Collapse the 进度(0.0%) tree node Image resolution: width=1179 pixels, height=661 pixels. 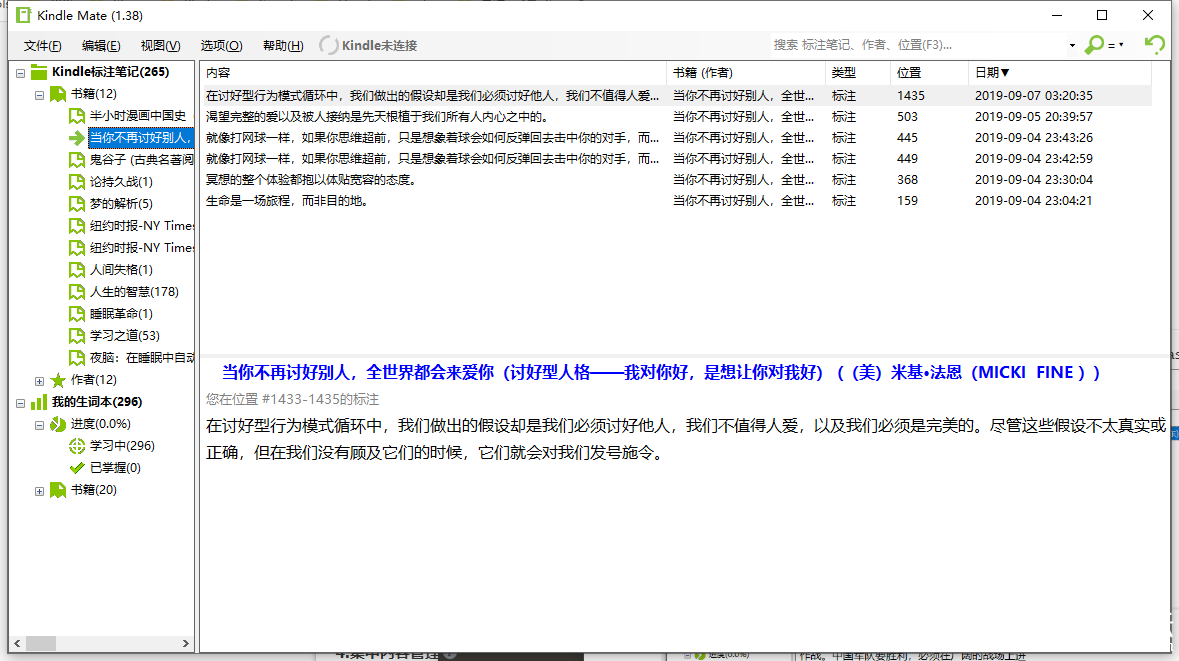[x=39, y=424]
